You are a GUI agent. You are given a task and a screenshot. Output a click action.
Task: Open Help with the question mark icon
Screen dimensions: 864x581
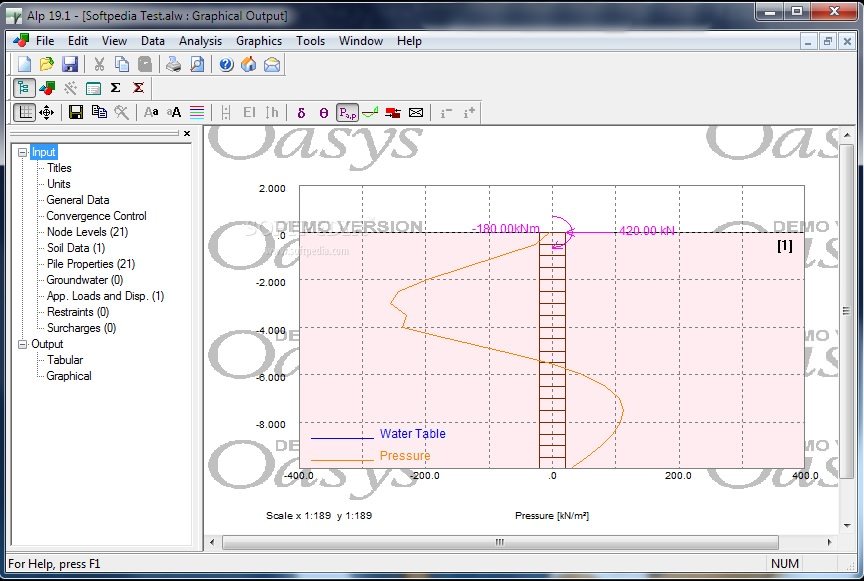(226, 64)
